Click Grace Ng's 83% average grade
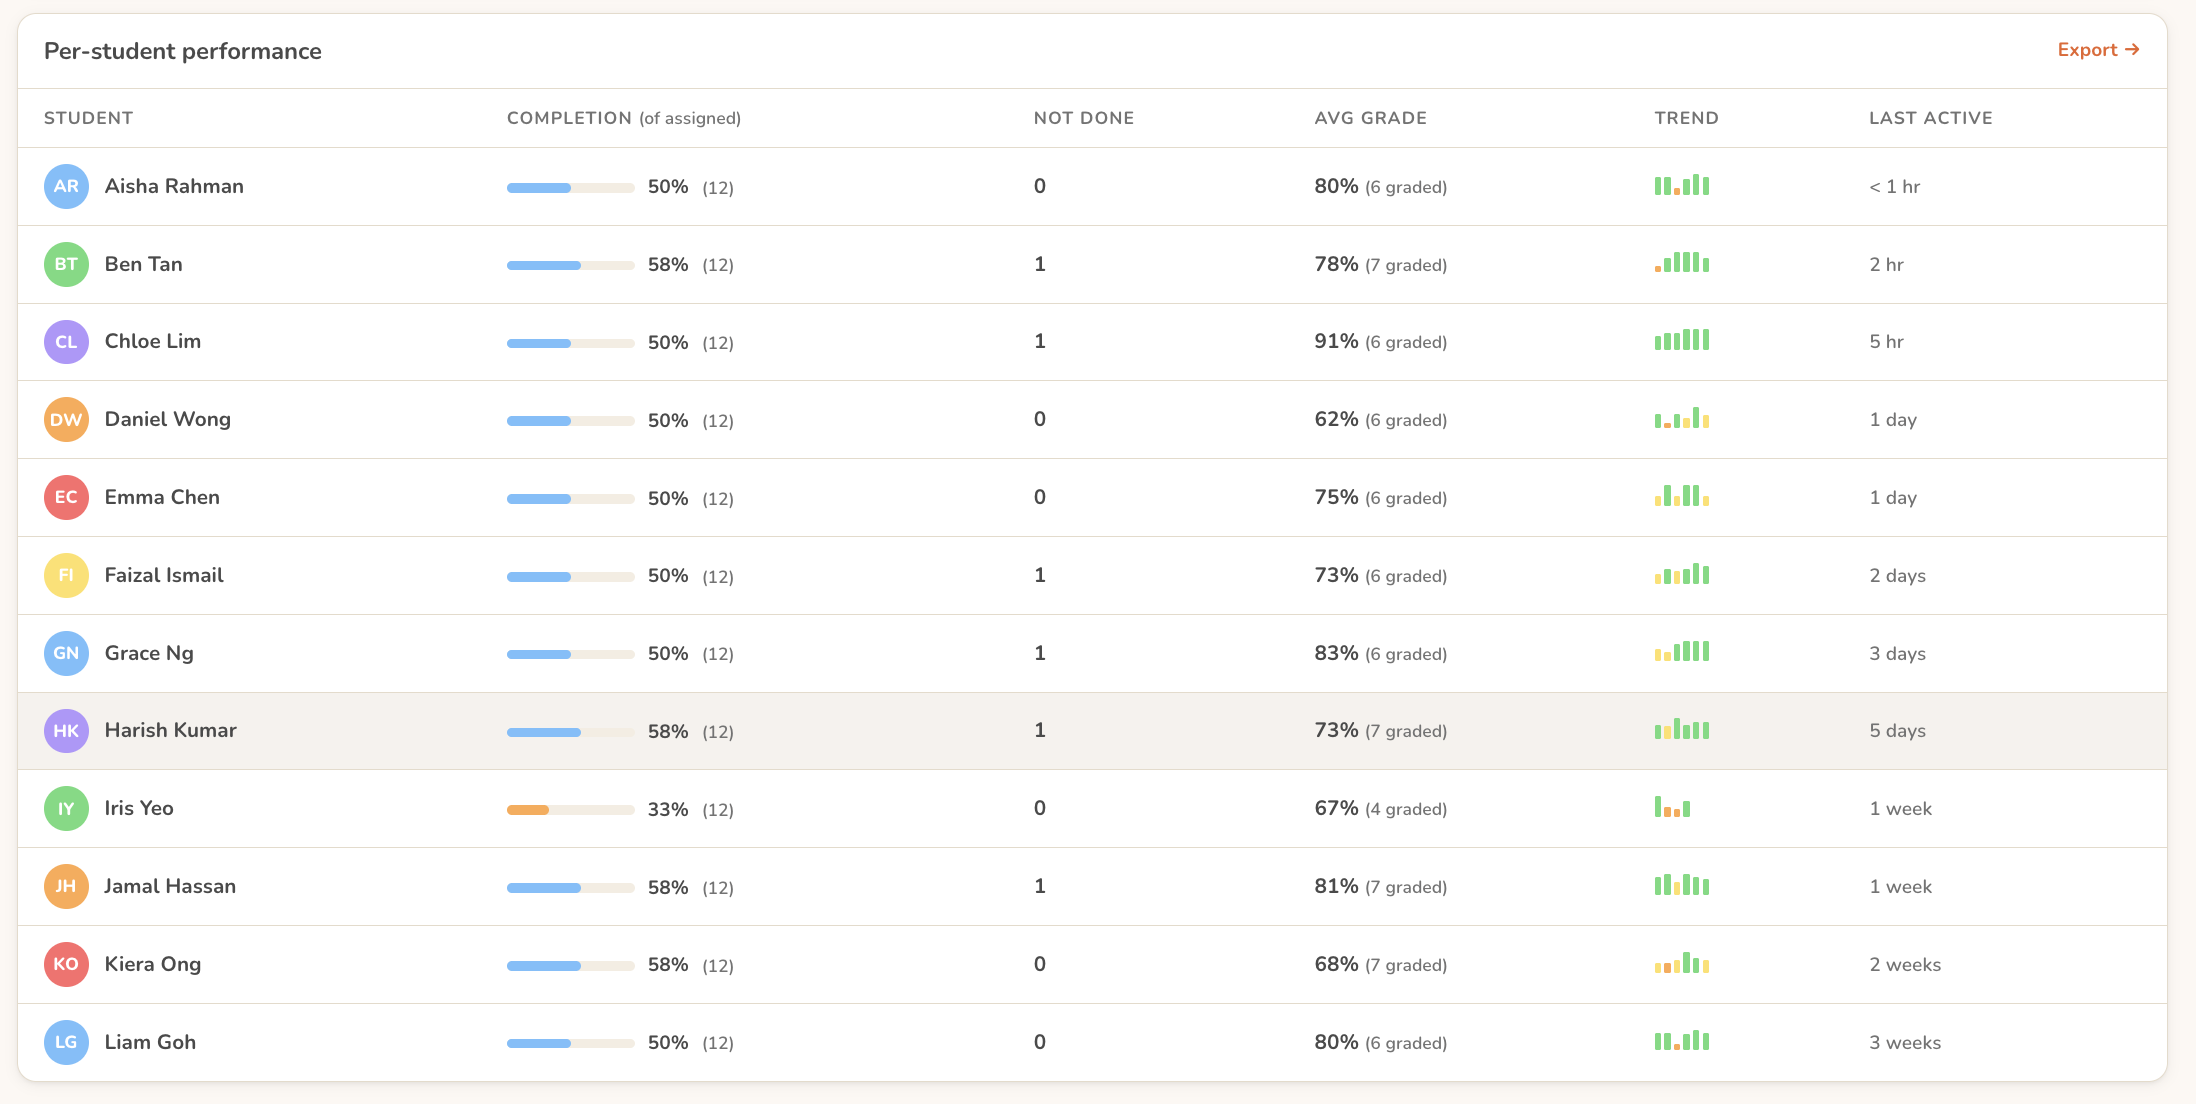 tap(1336, 653)
